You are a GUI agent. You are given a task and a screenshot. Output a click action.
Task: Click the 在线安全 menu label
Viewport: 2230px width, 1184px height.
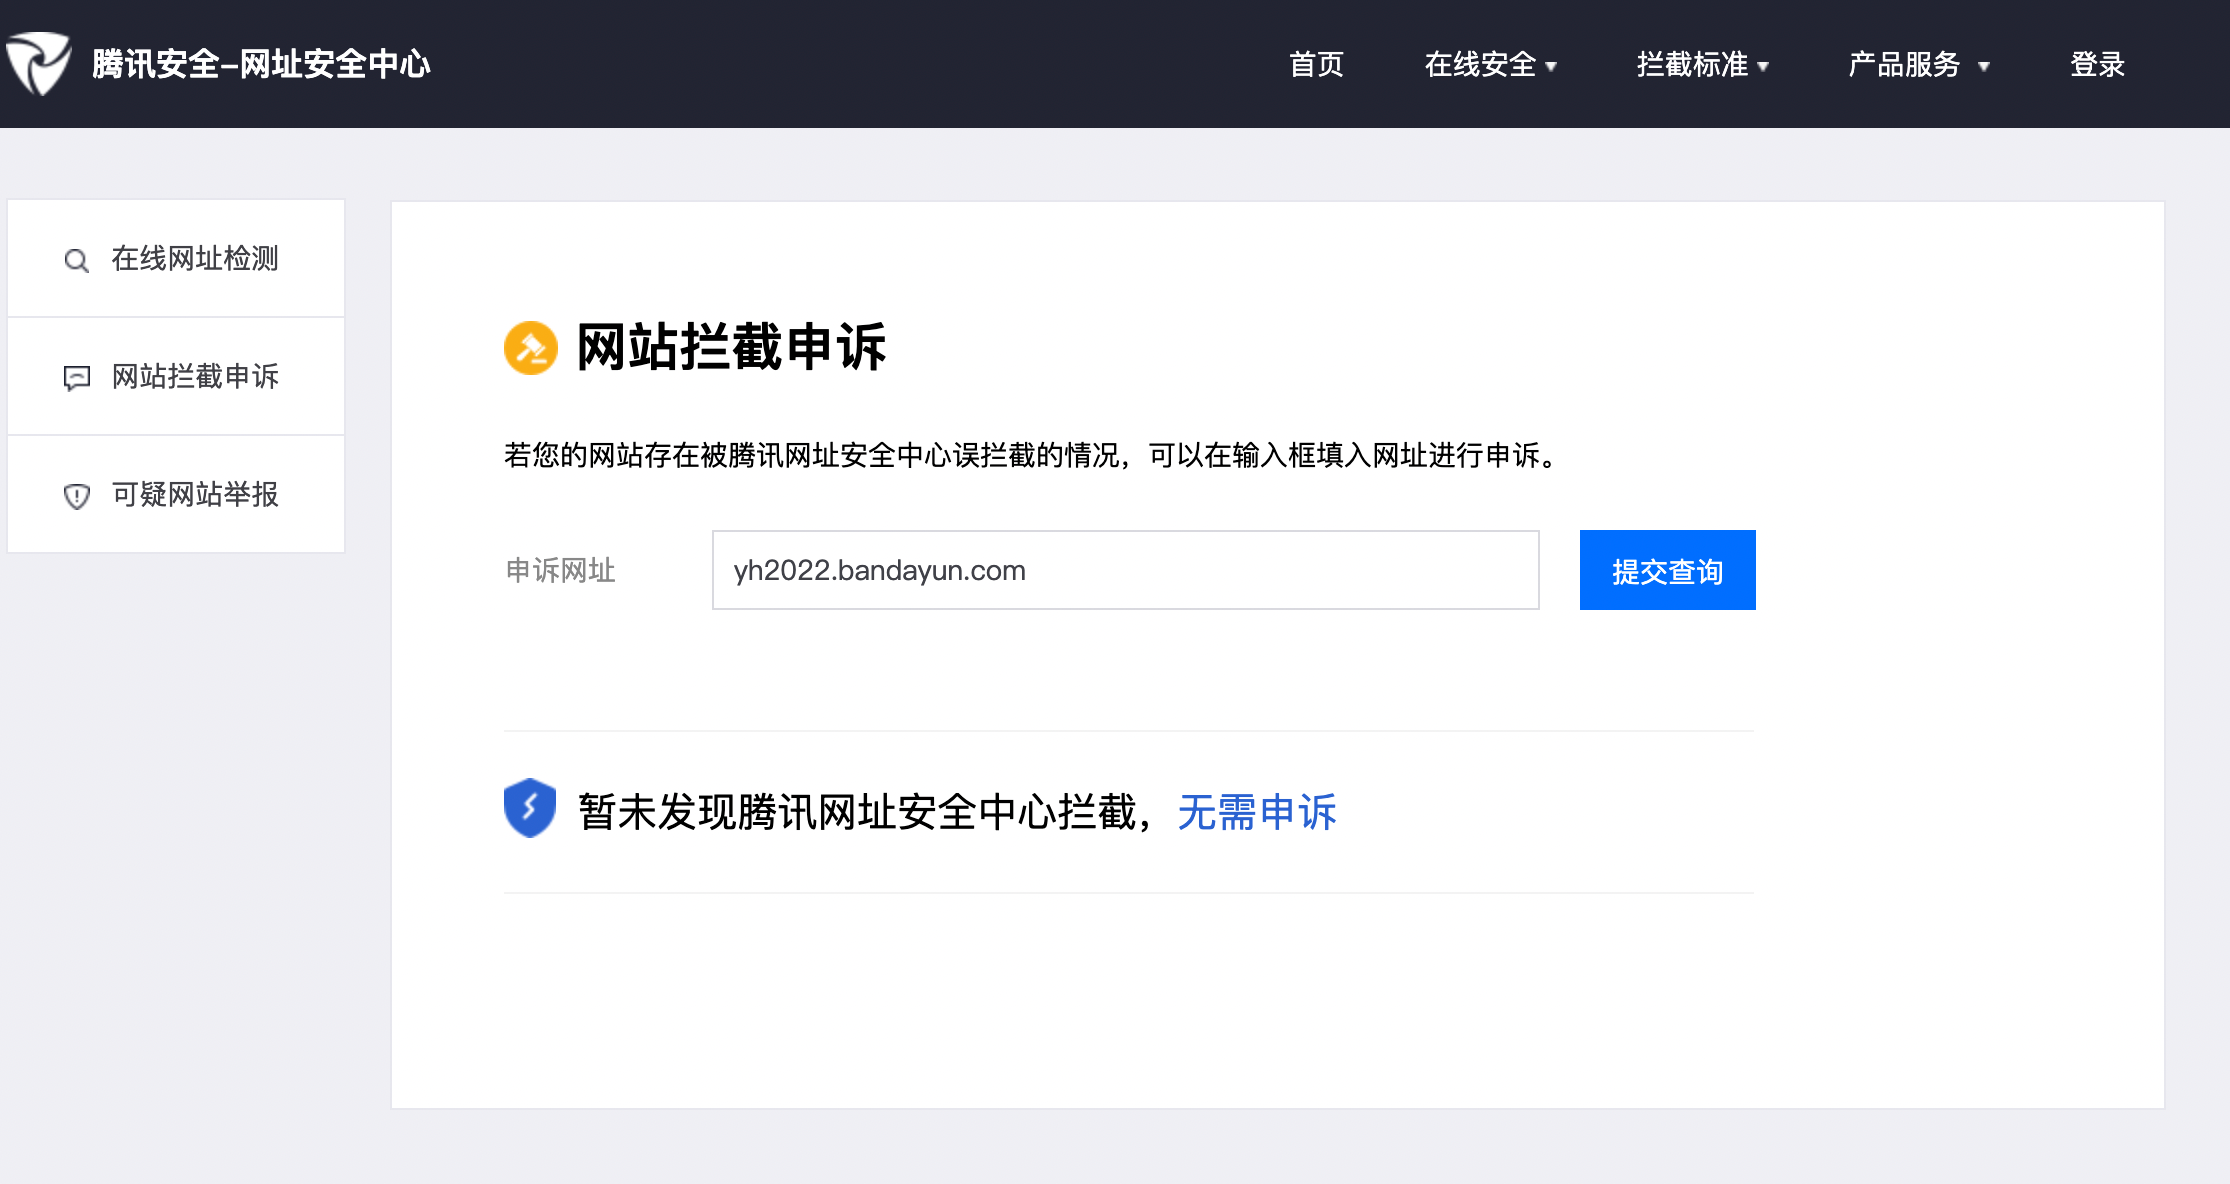tap(1480, 64)
